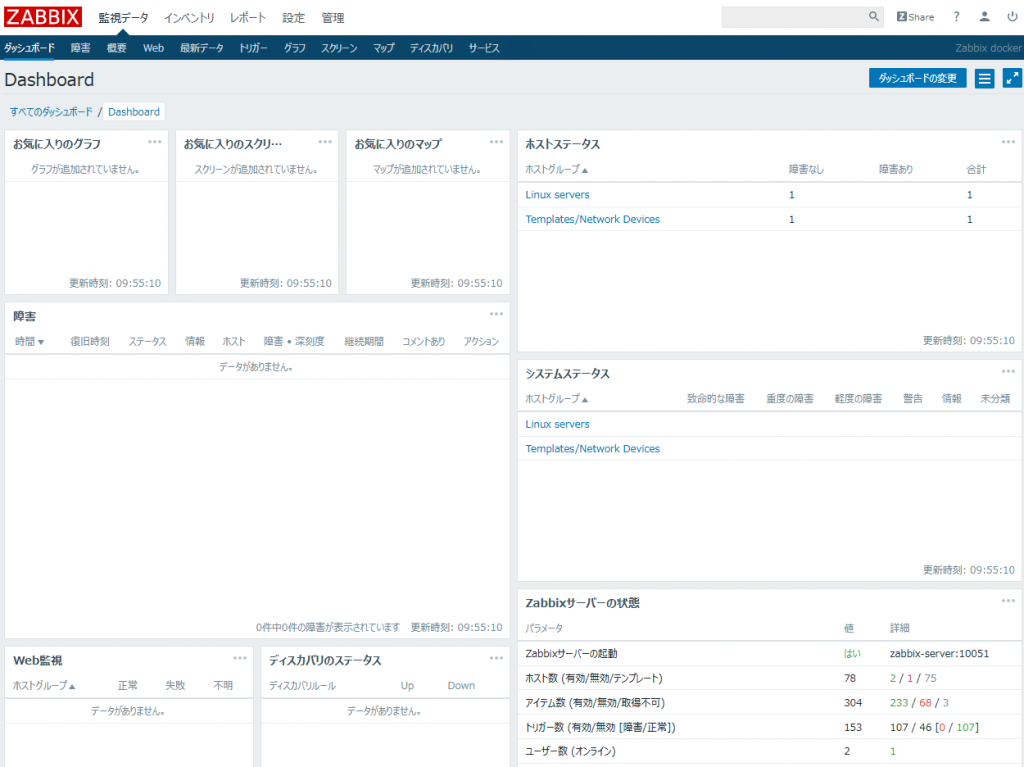1024x767 pixels.
Task: Open the user profile icon
Action: click(x=985, y=17)
